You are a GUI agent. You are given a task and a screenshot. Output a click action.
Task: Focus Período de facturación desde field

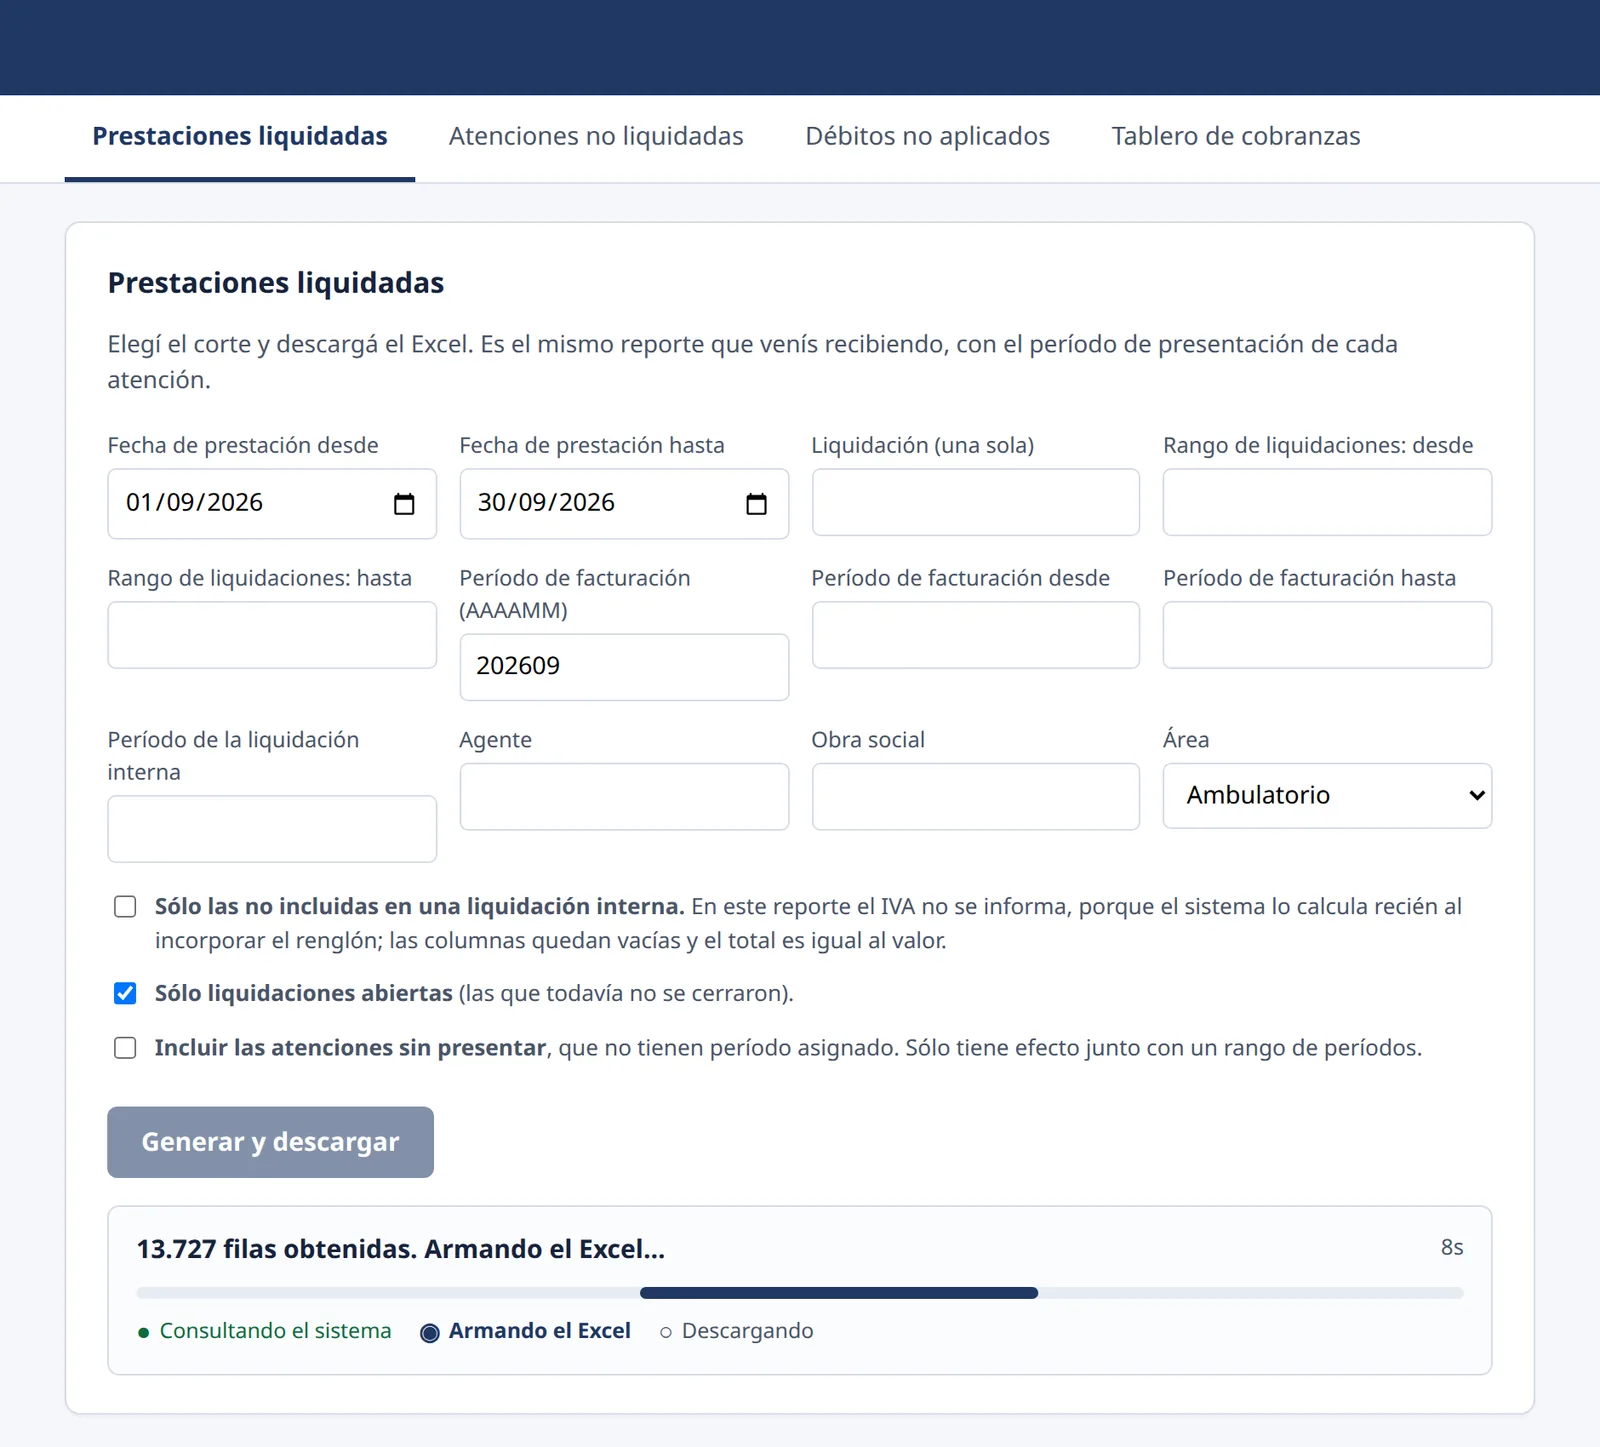pos(976,635)
